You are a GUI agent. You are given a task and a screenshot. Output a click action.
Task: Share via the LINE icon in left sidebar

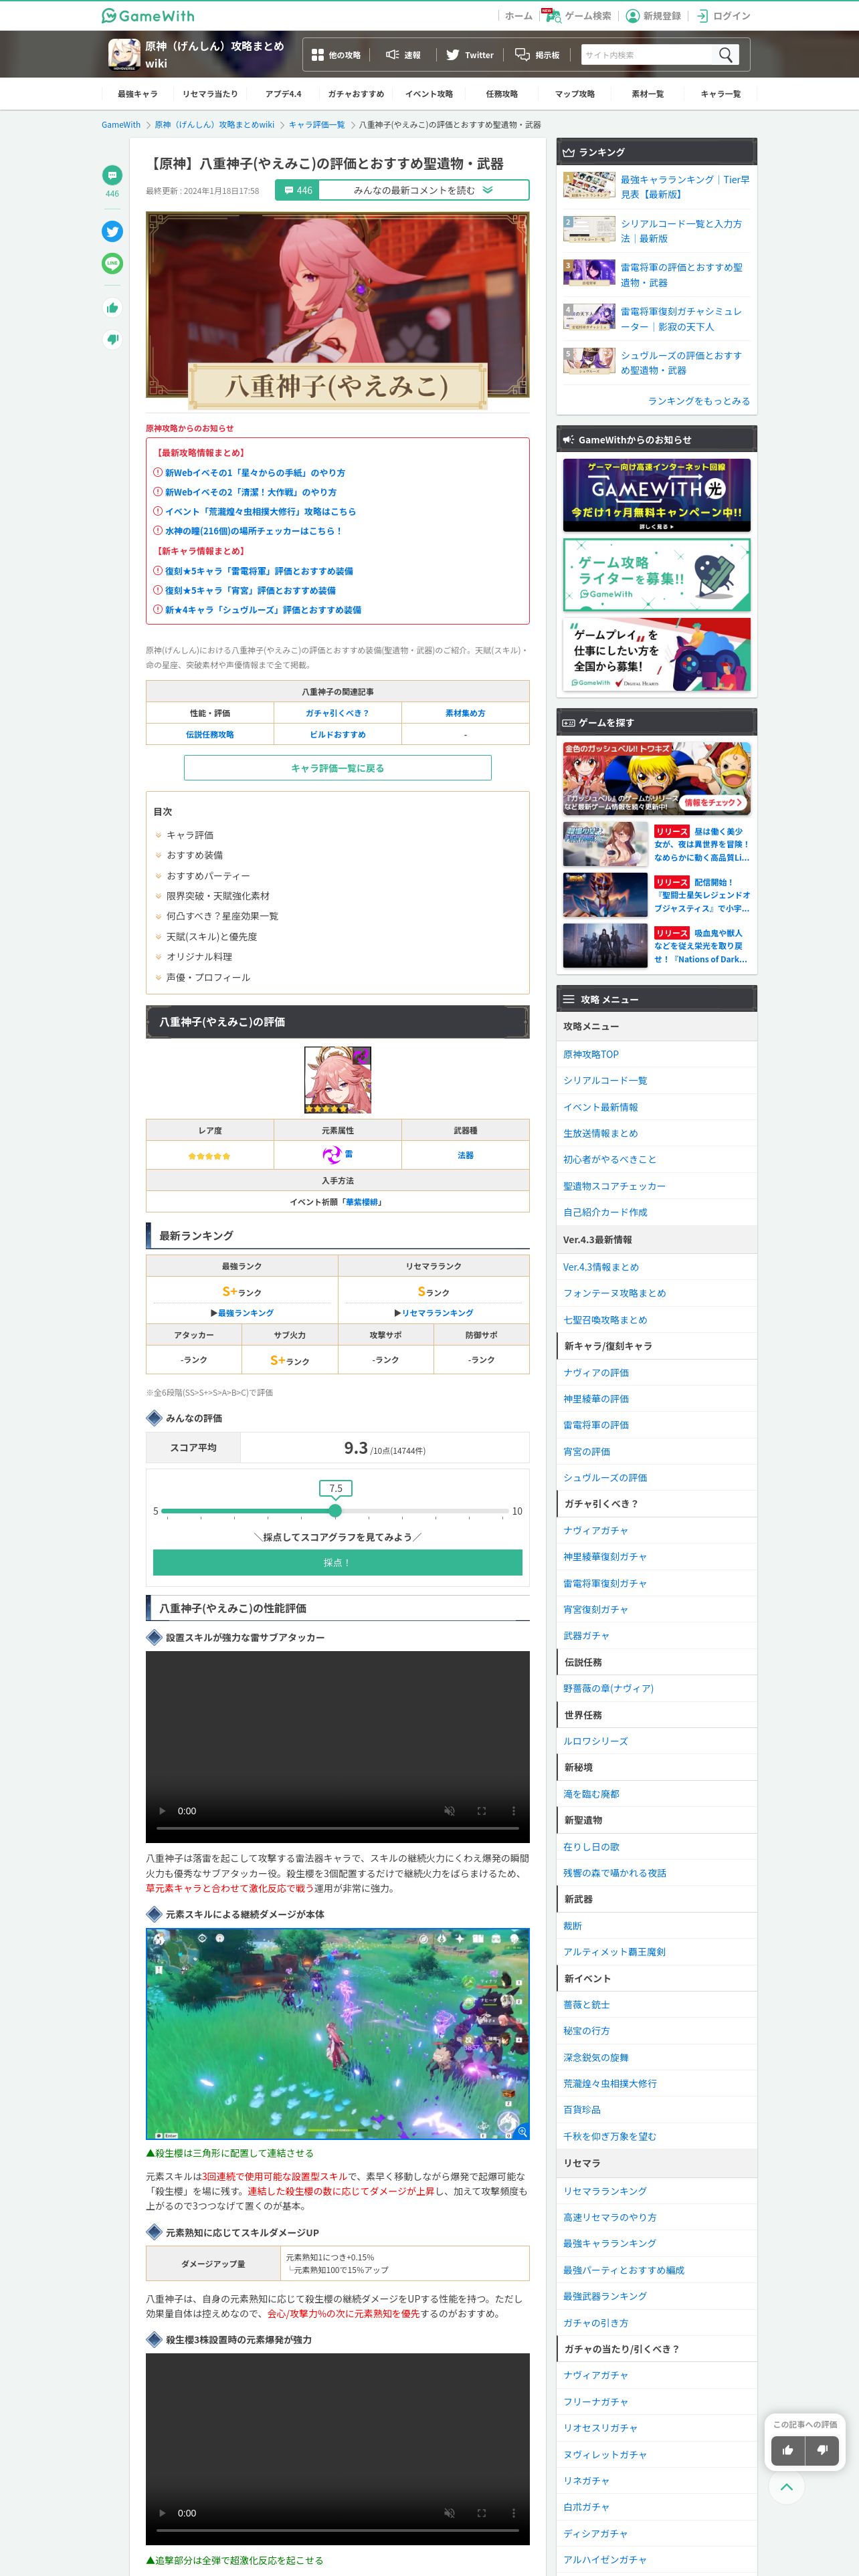(112, 263)
